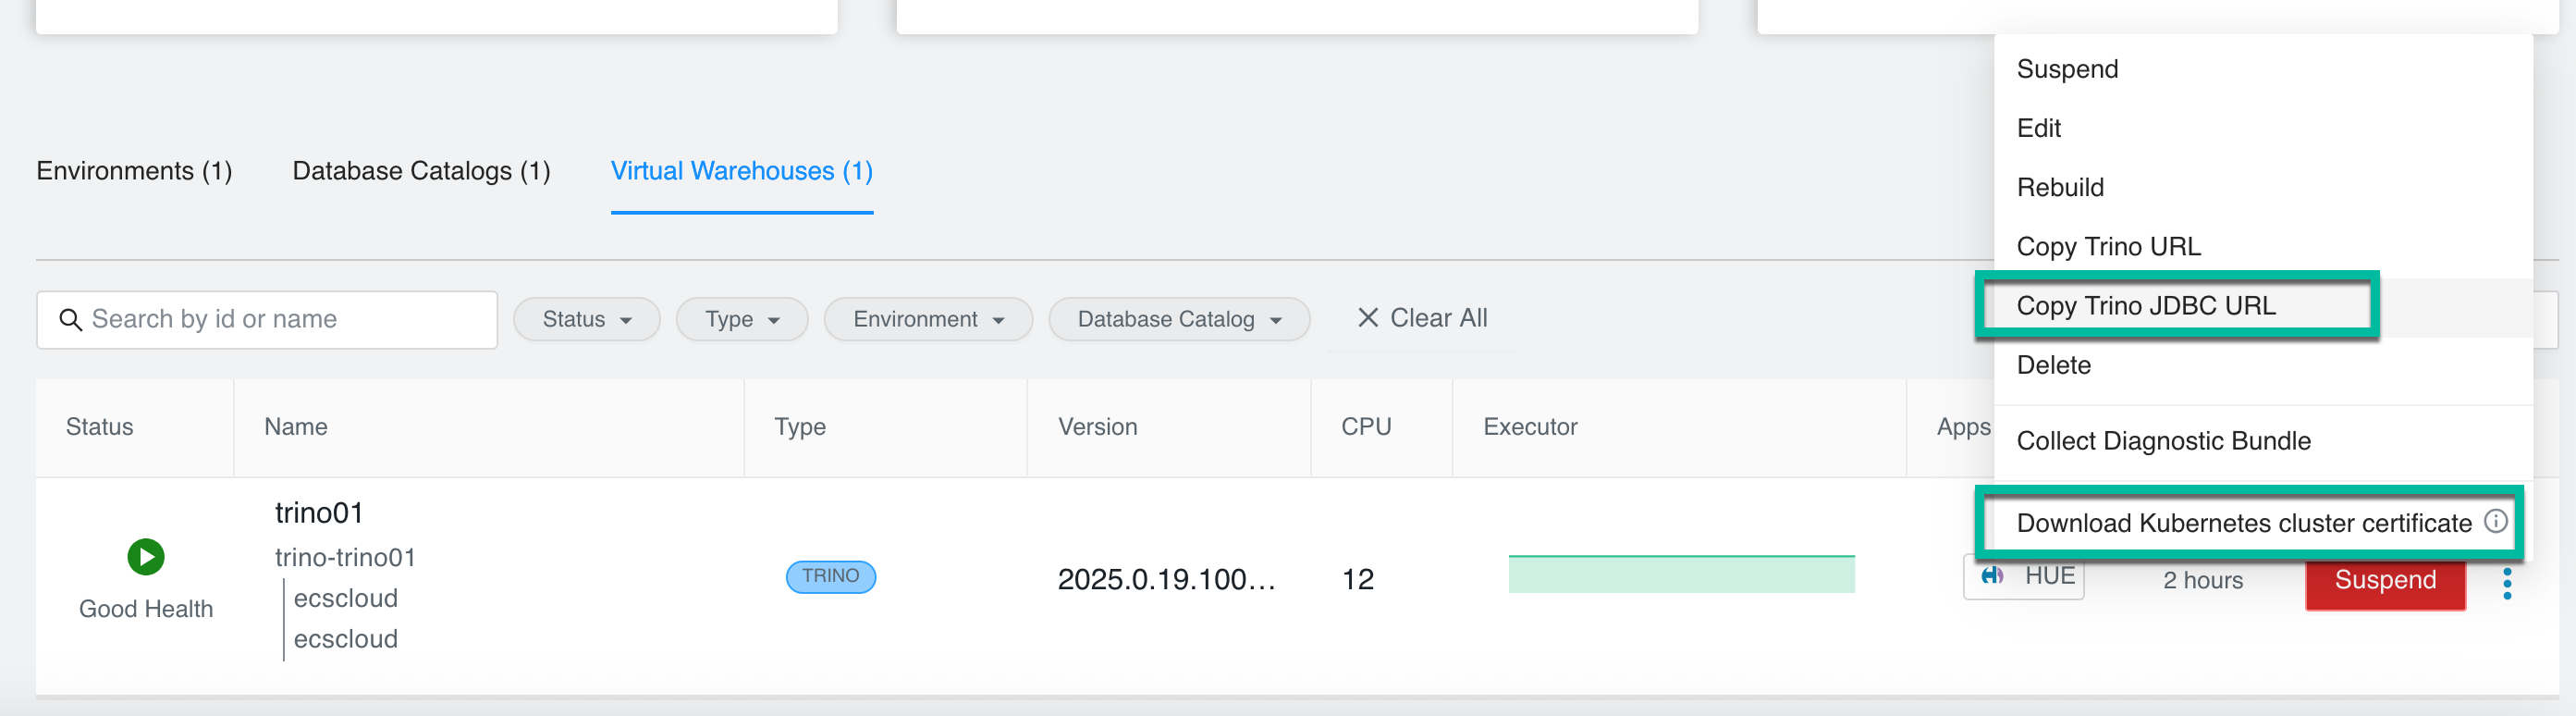Image resolution: width=2576 pixels, height=716 pixels.
Task: Expand the Status filter dropdown
Action: click(586, 320)
